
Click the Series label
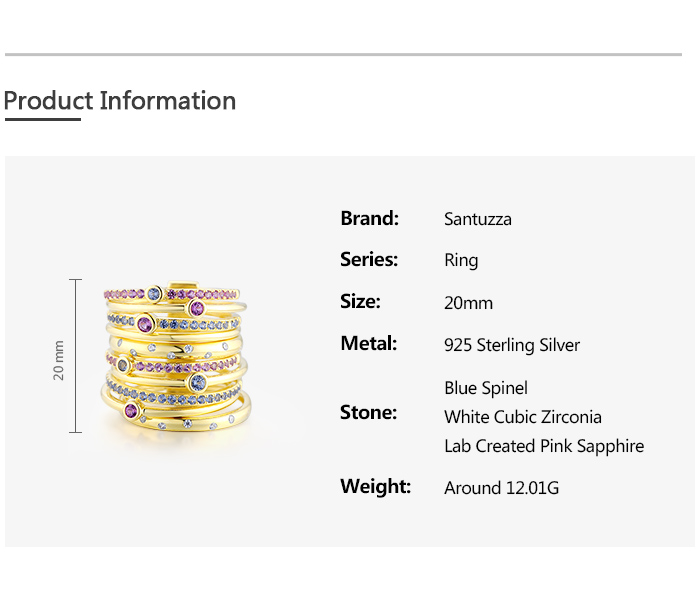(x=369, y=259)
